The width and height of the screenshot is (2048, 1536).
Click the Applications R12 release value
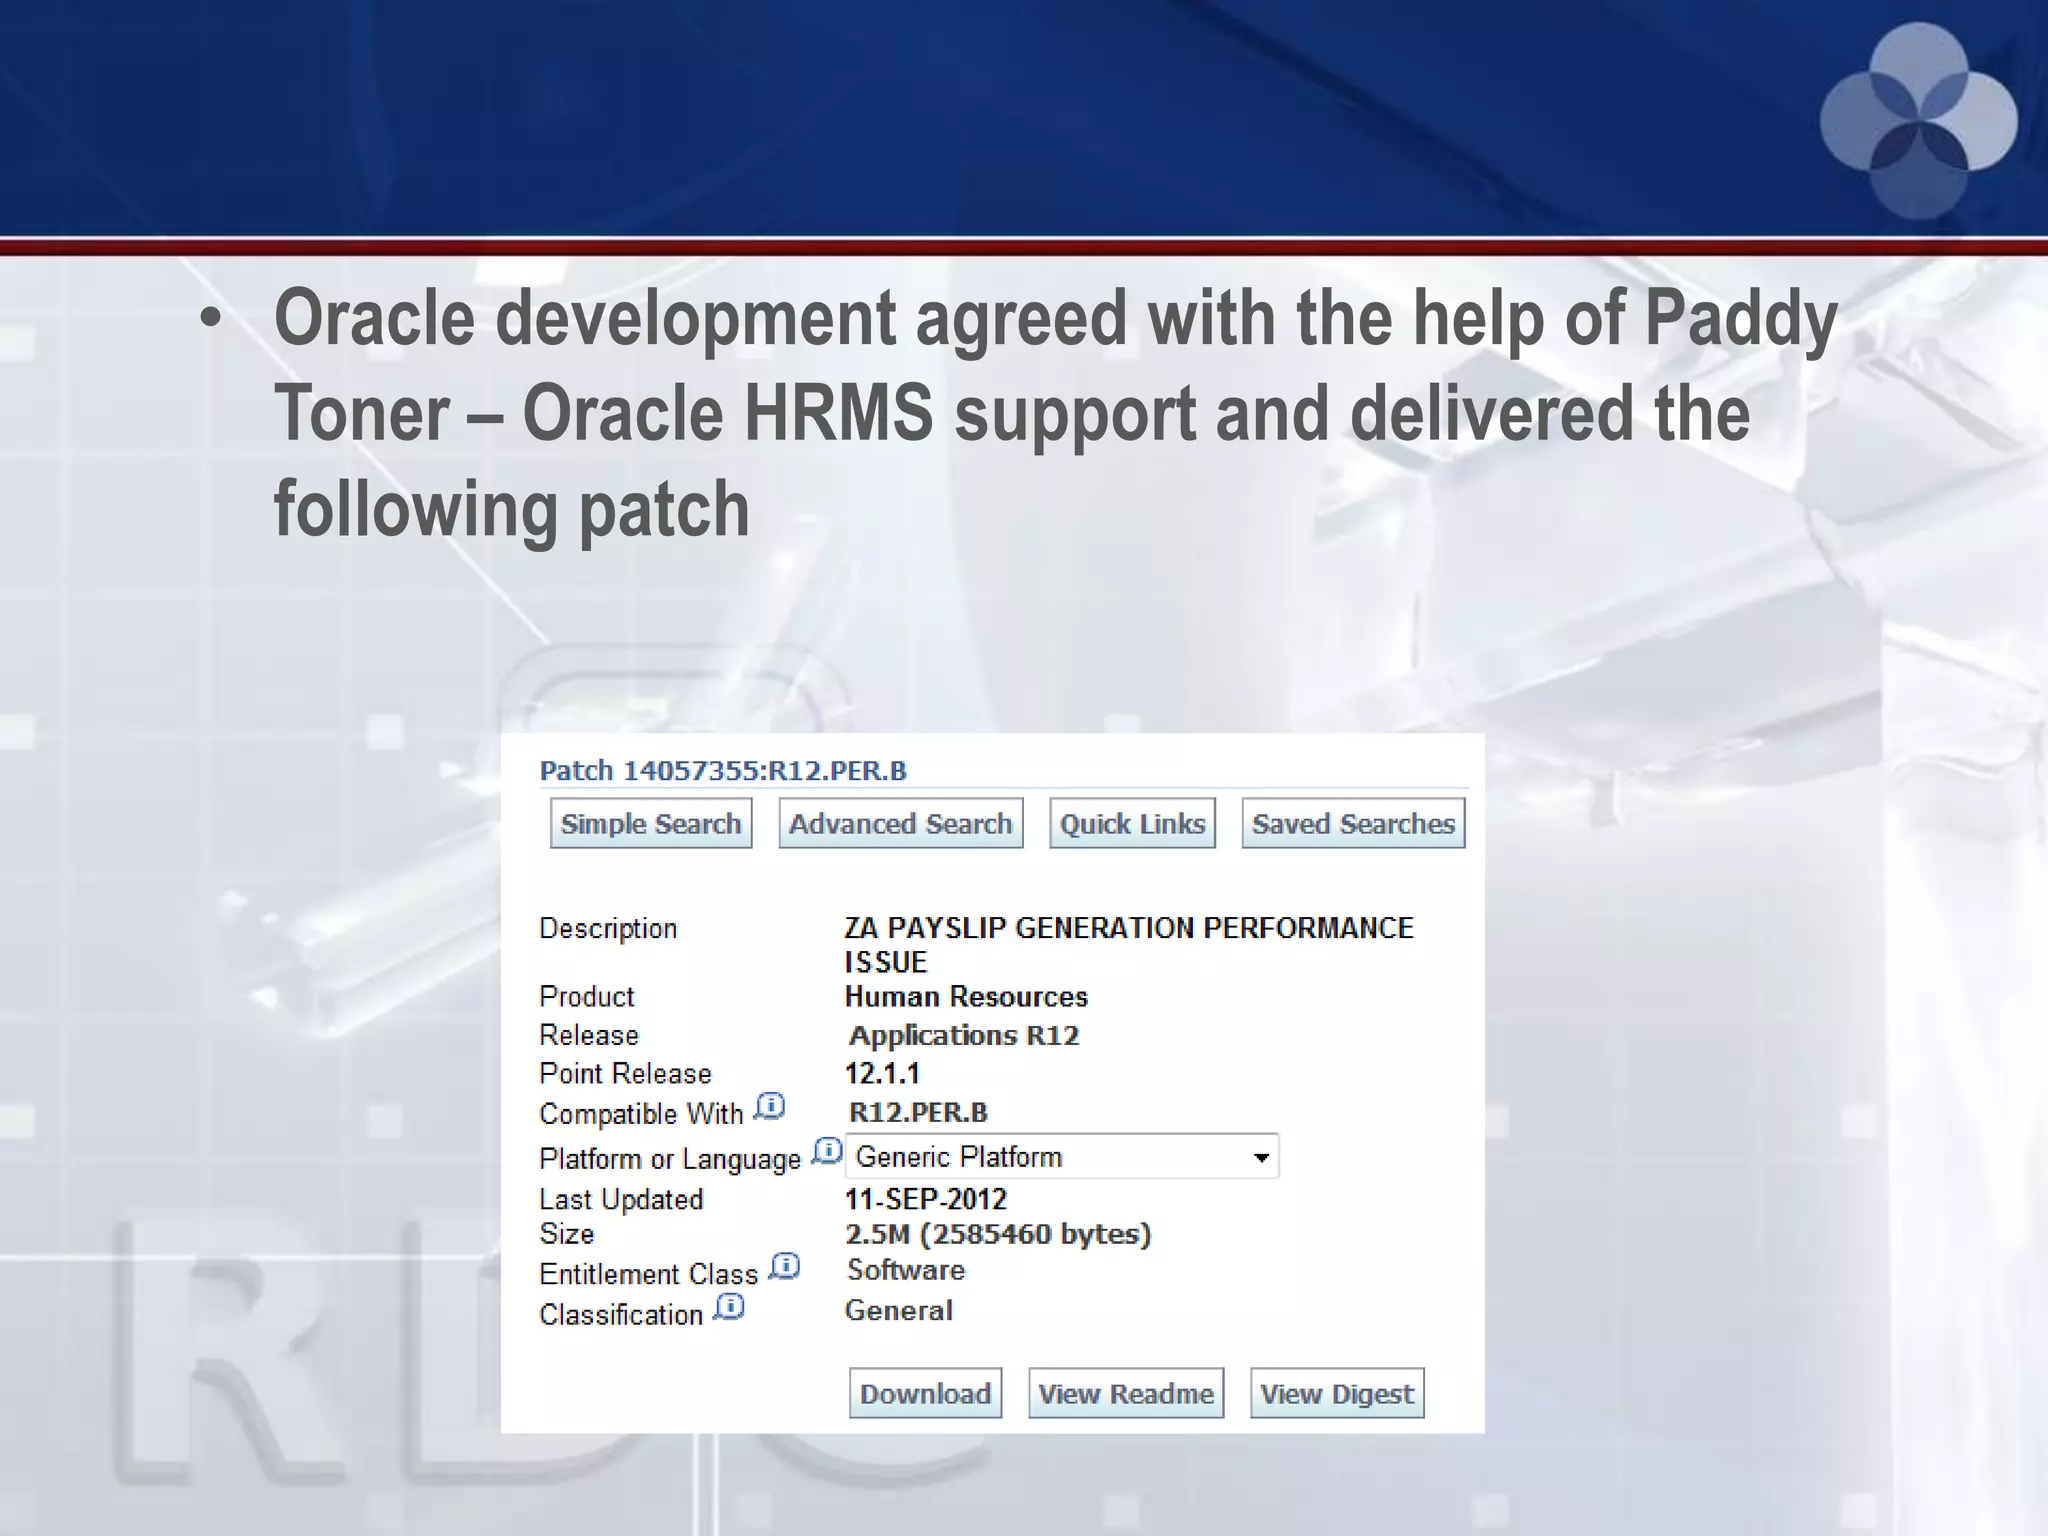pos(964,1035)
